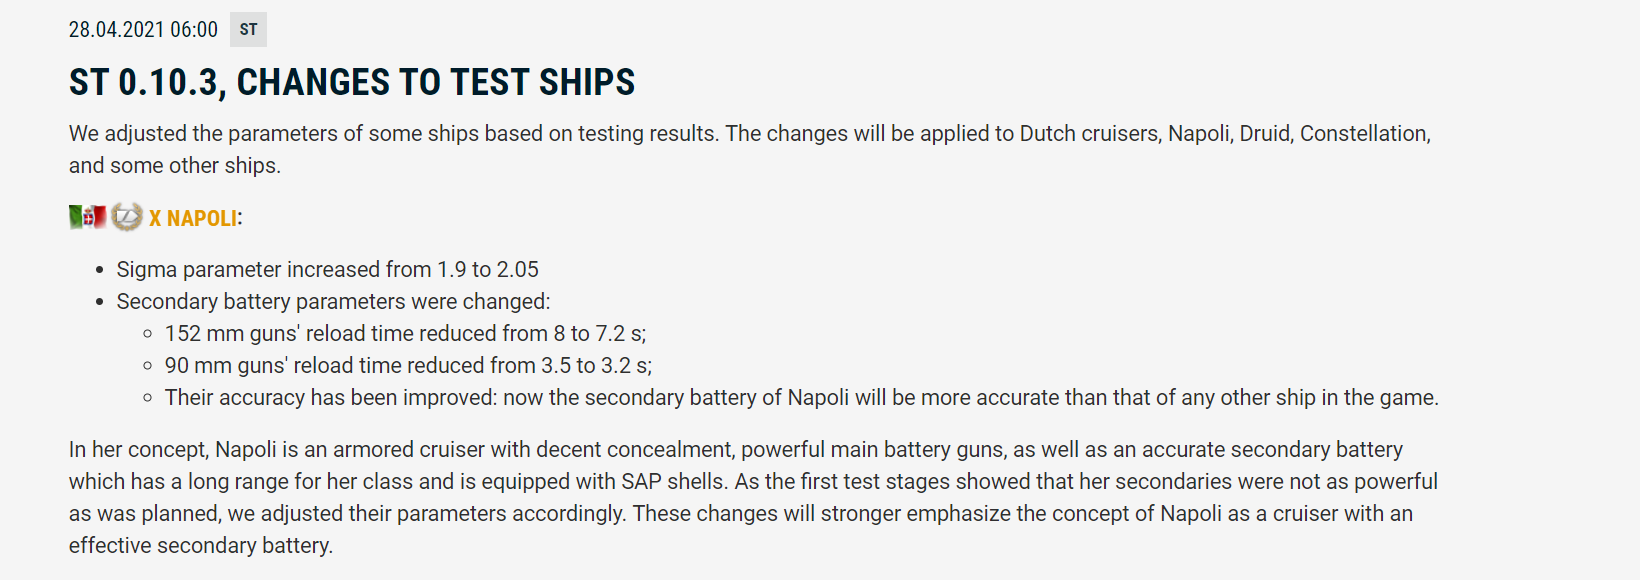Click the article title ST 0.10.3

coord(351,82)
